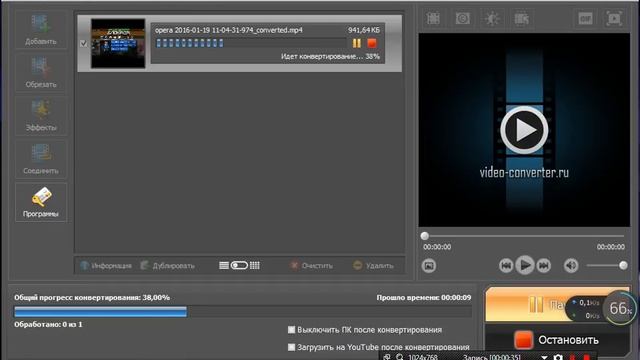Click the overall conversion progress bar
Image resolution: width=640 pixels, height=360 pixels.
pyautogui.click(x=243, y=312)
